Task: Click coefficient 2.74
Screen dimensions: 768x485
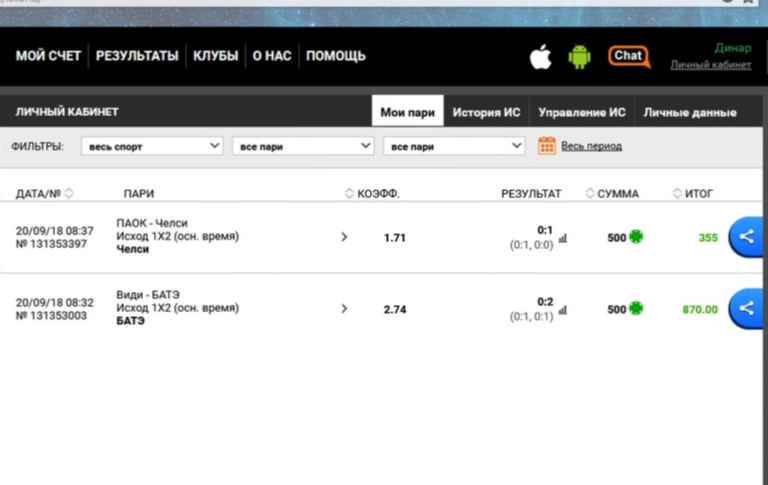Action: (x=395, y=309)
